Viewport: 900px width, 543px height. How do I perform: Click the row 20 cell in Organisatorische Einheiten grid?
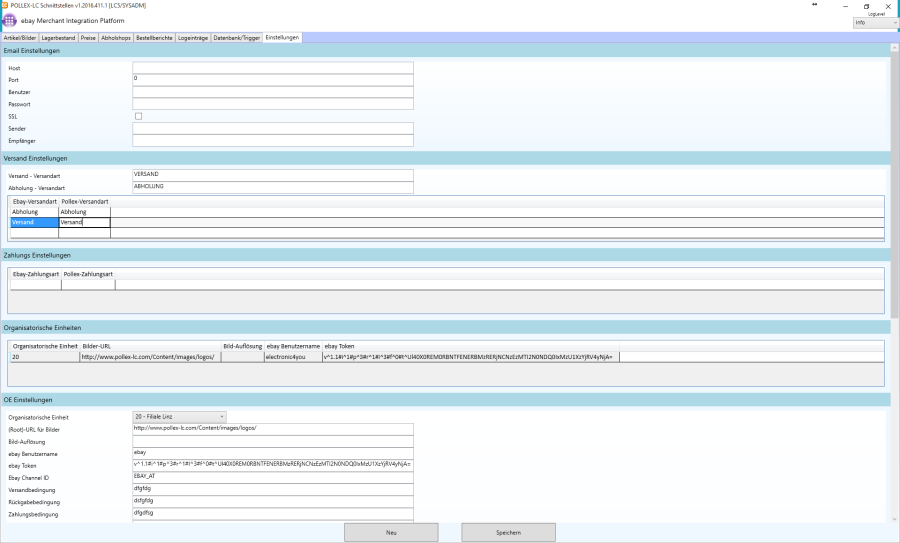coord(43,355)
